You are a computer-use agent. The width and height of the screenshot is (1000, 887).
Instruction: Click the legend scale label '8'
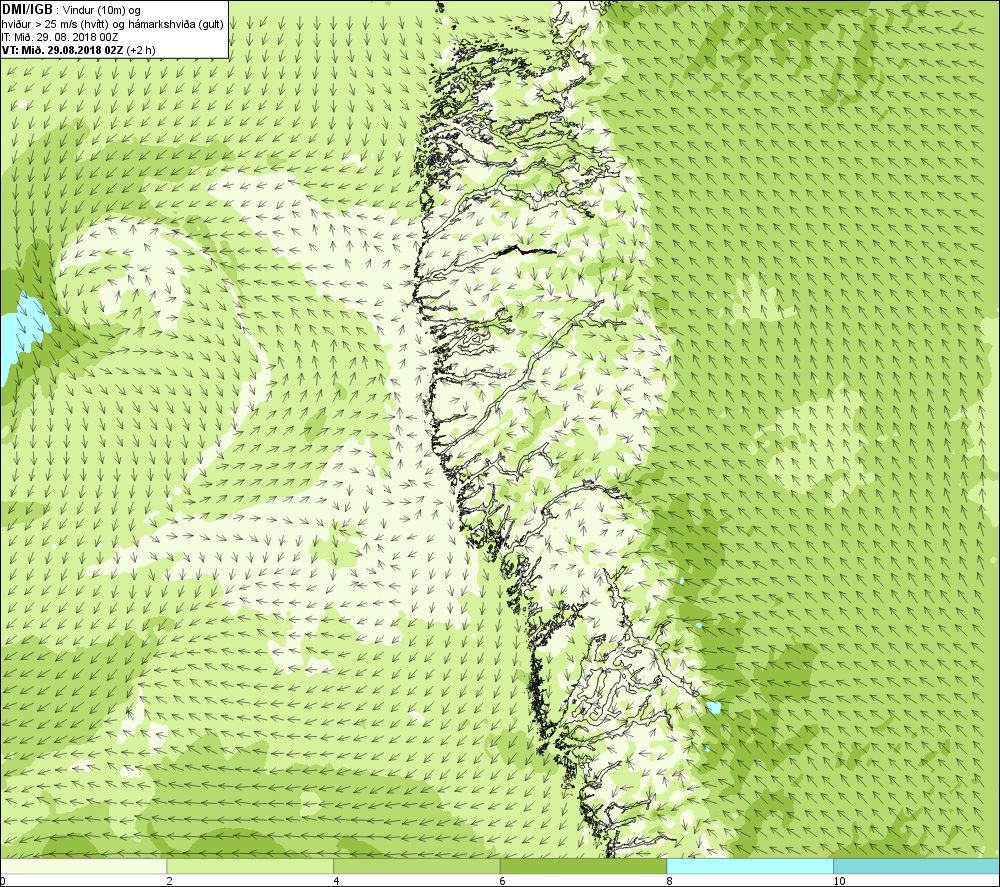[669, 881]
